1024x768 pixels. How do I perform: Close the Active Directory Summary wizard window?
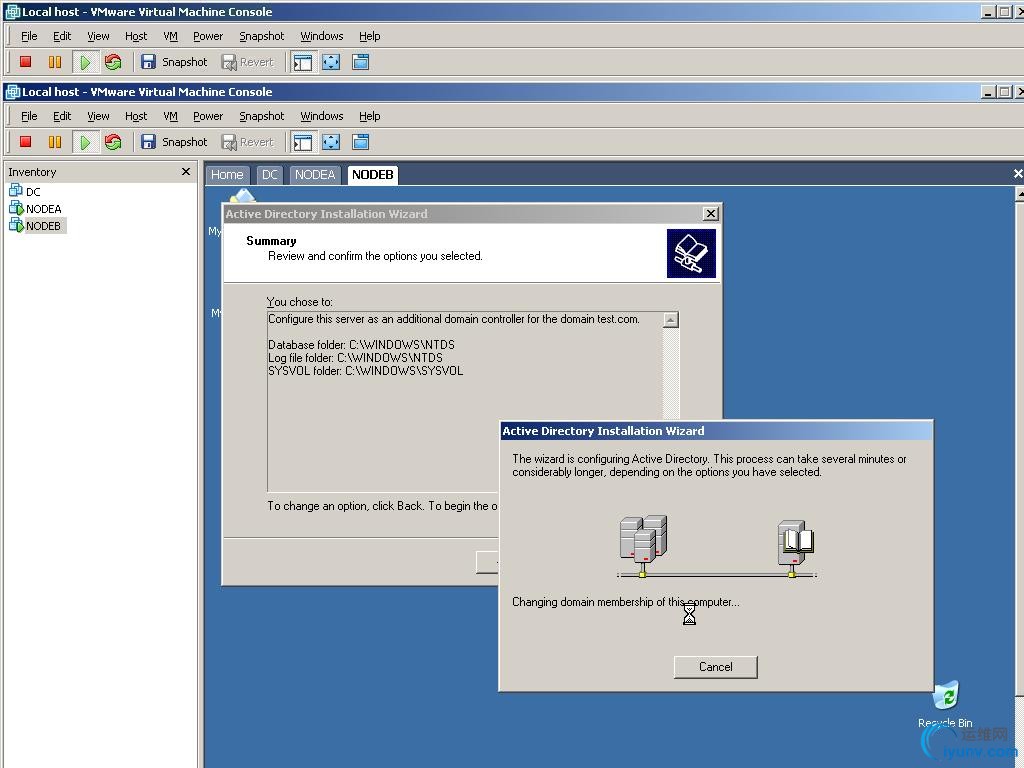point(711,214)
